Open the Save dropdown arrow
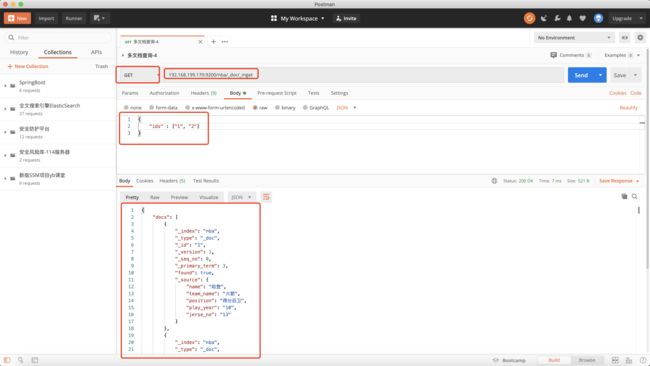This screenshot has width=650, height=366. click(x=635, y=75)
